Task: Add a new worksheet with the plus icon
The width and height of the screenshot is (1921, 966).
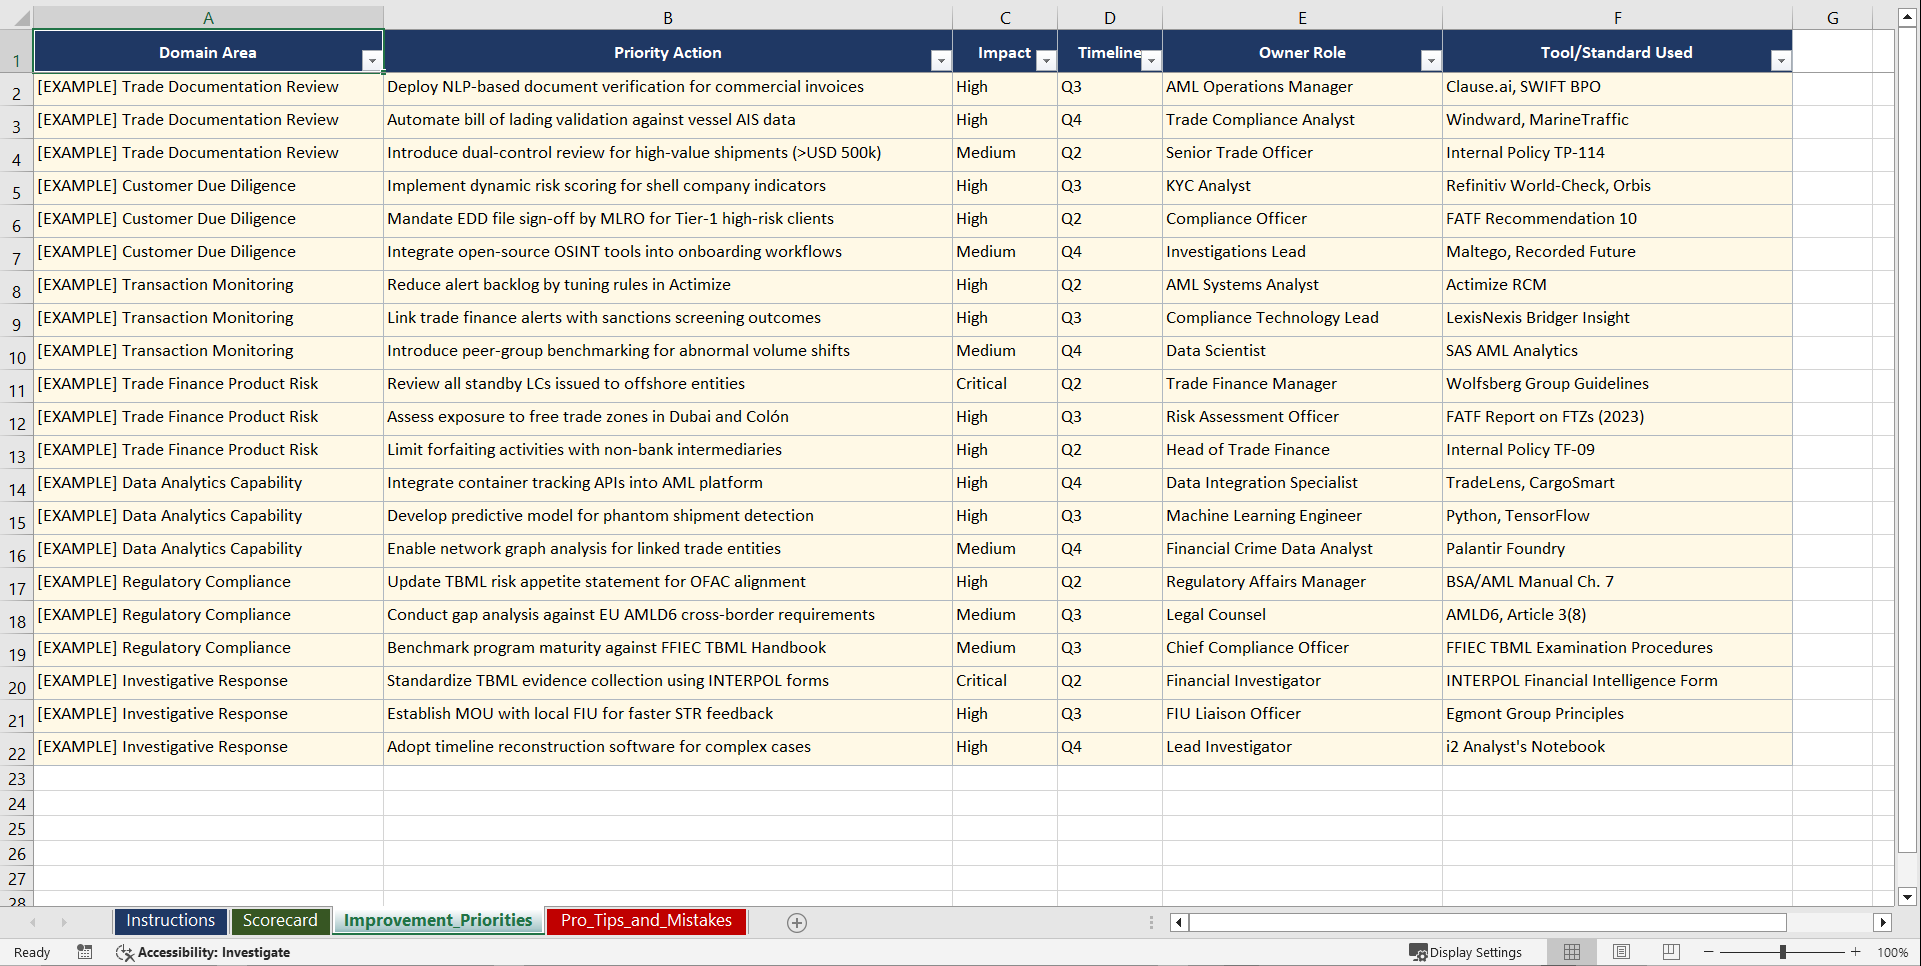Action: [x=797, y=922]
